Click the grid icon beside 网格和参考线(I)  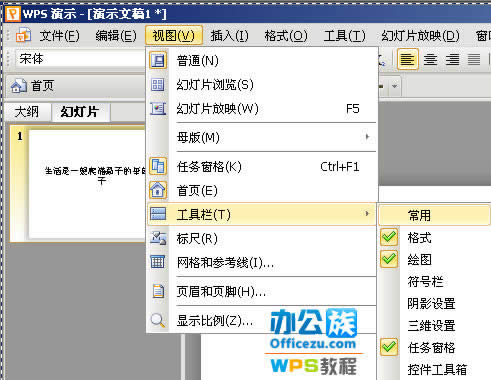click(158, 262)
